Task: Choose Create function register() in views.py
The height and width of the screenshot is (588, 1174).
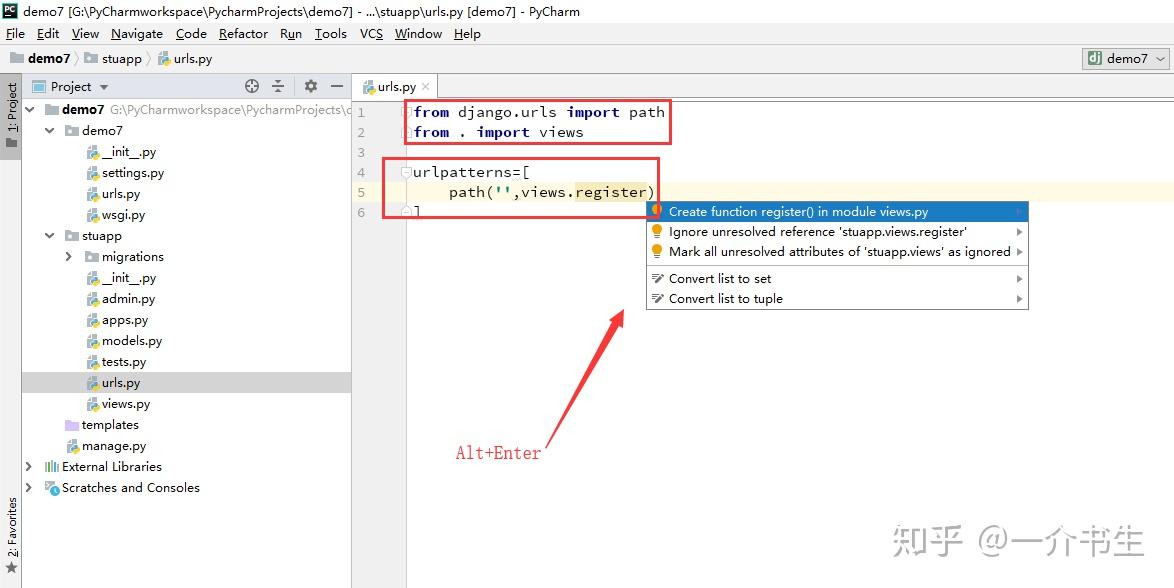Action: [837, 212]
